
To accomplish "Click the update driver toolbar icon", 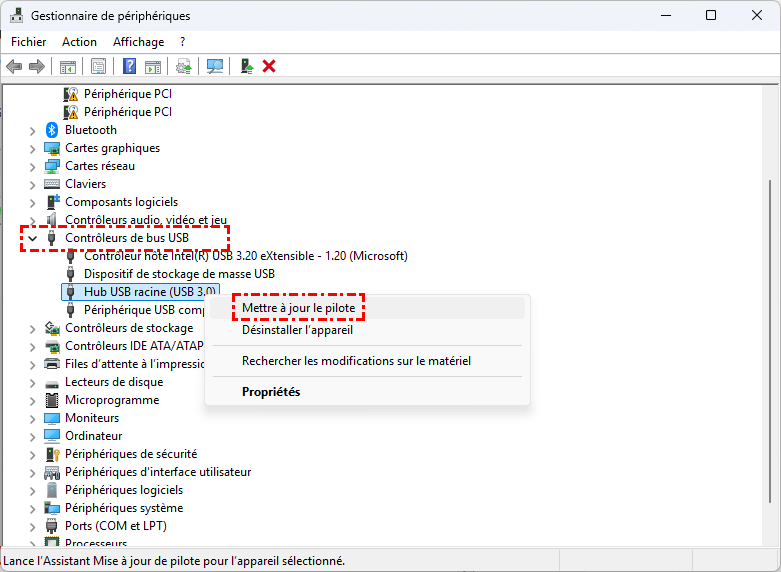I will tap(183, 66).
